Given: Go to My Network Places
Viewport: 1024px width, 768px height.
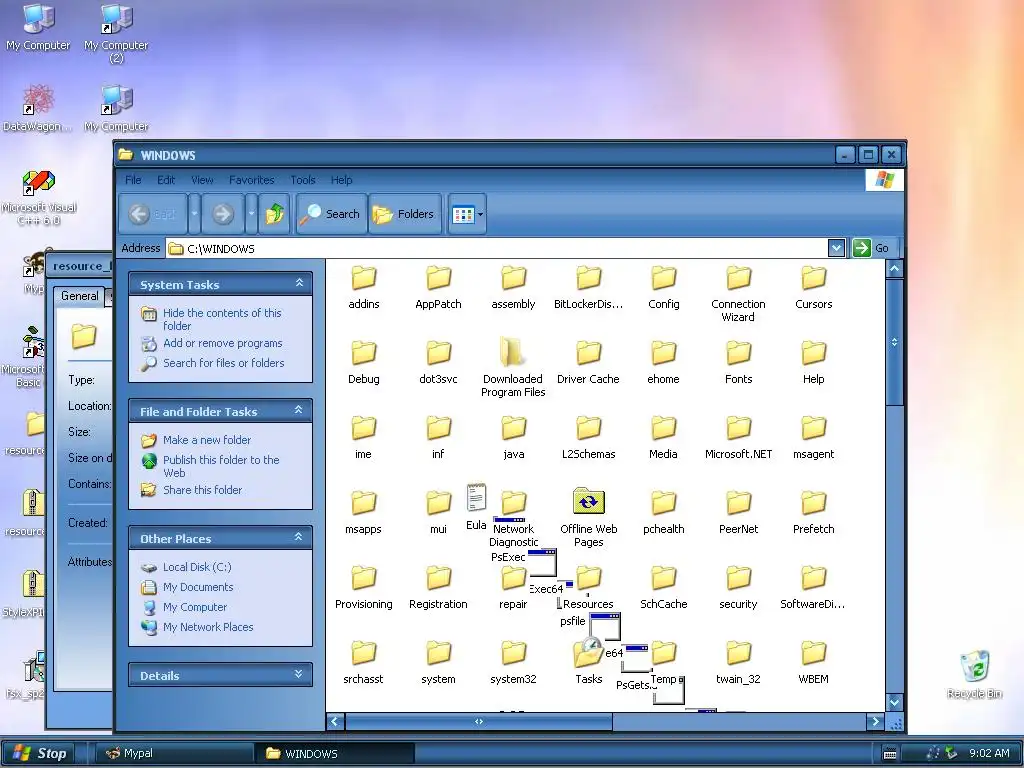Looking at the screenshot, I should tap(208, 627).
